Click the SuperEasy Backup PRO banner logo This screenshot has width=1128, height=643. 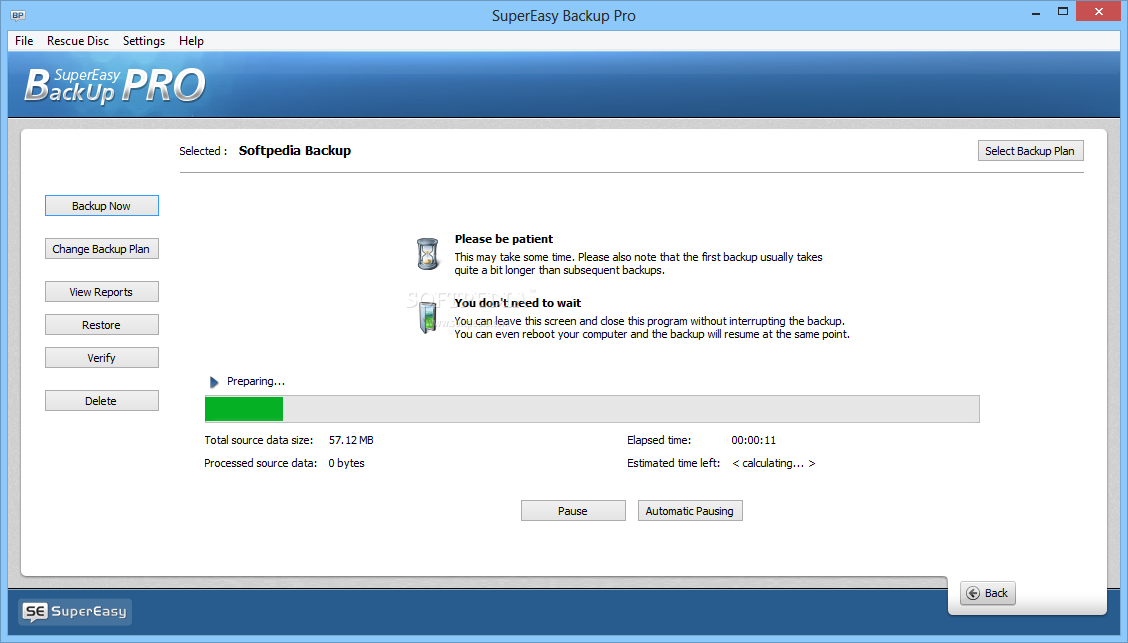point(115,86)
